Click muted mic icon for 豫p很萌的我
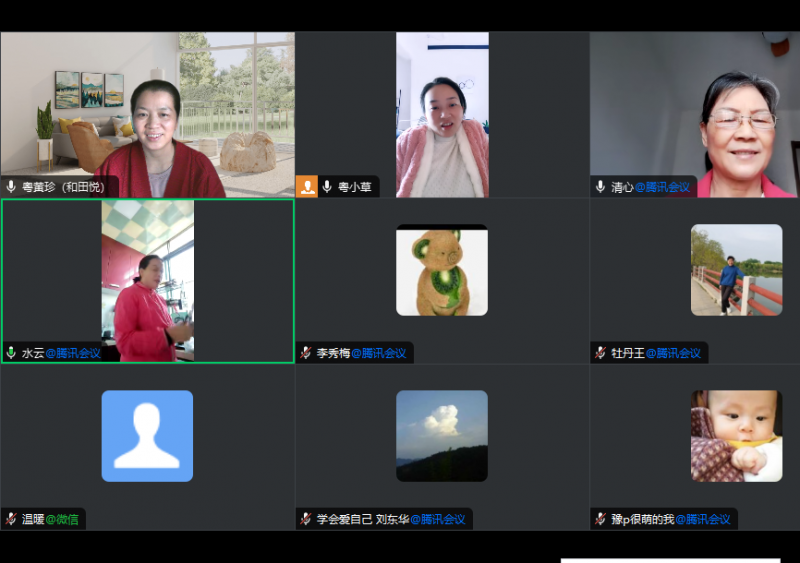Screen dimensions: 800x563 pos(601,519)
